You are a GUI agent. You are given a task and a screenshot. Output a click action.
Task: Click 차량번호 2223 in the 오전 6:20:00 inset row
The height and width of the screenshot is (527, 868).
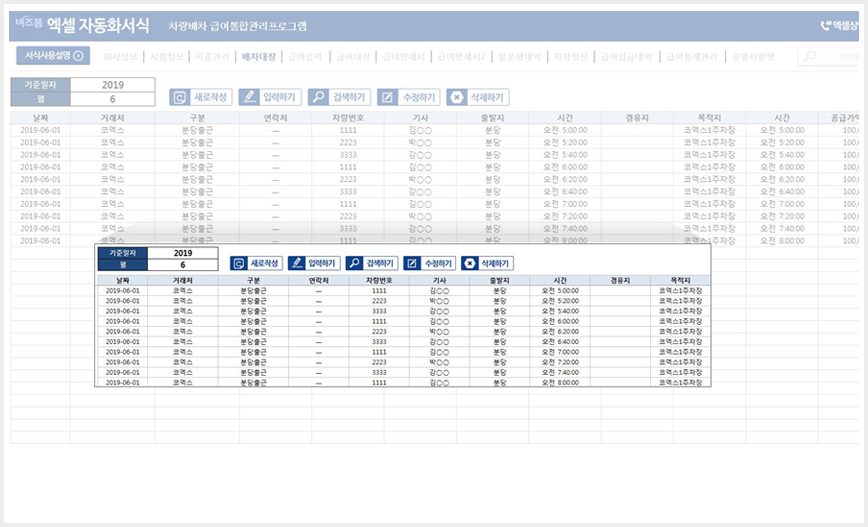click(x=379, y=332)
